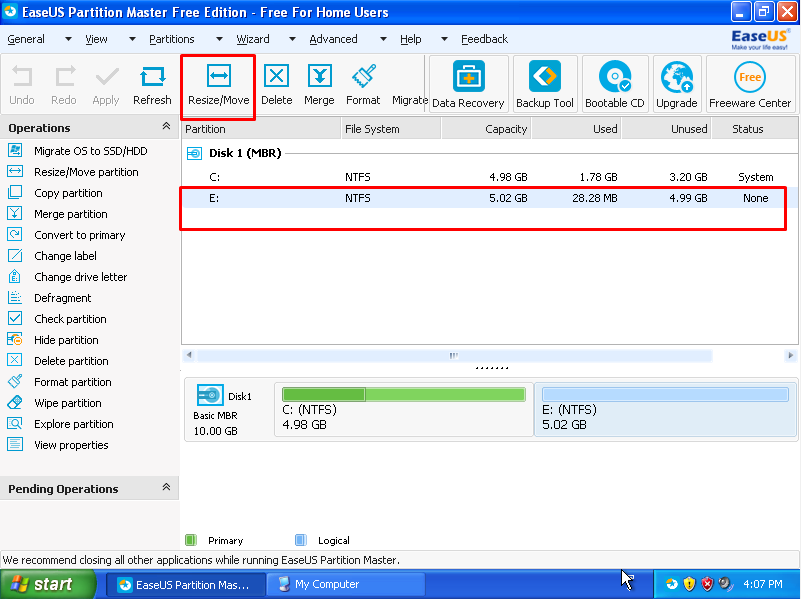This screenshot has height=599, width=801.
Task: Open the Data Recovery tool
Action: (468, 84)
